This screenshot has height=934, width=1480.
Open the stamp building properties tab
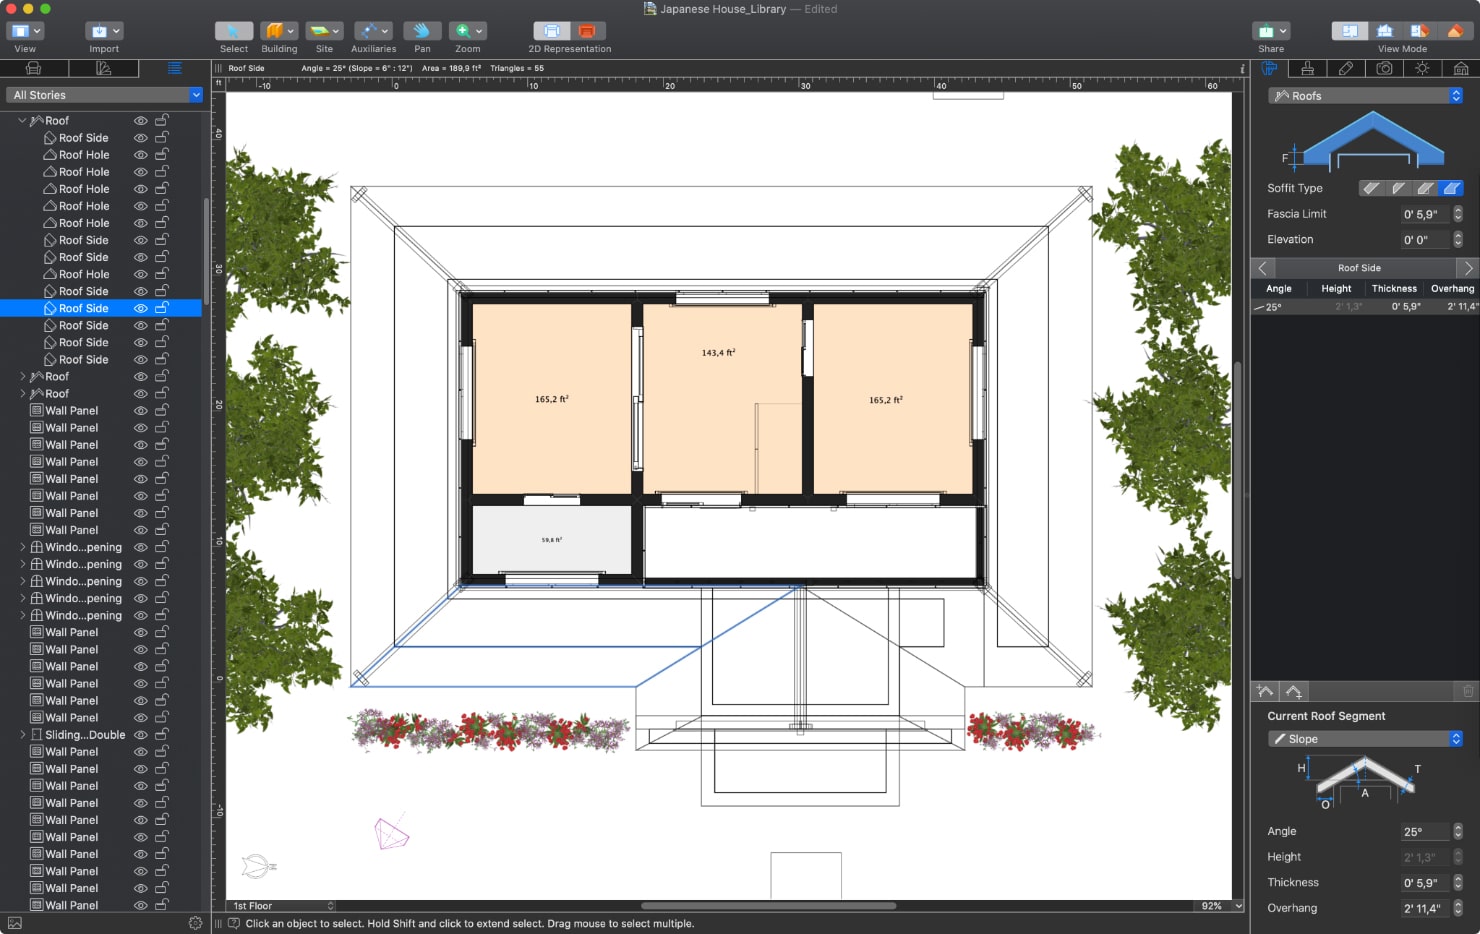tap(1307, 68)
